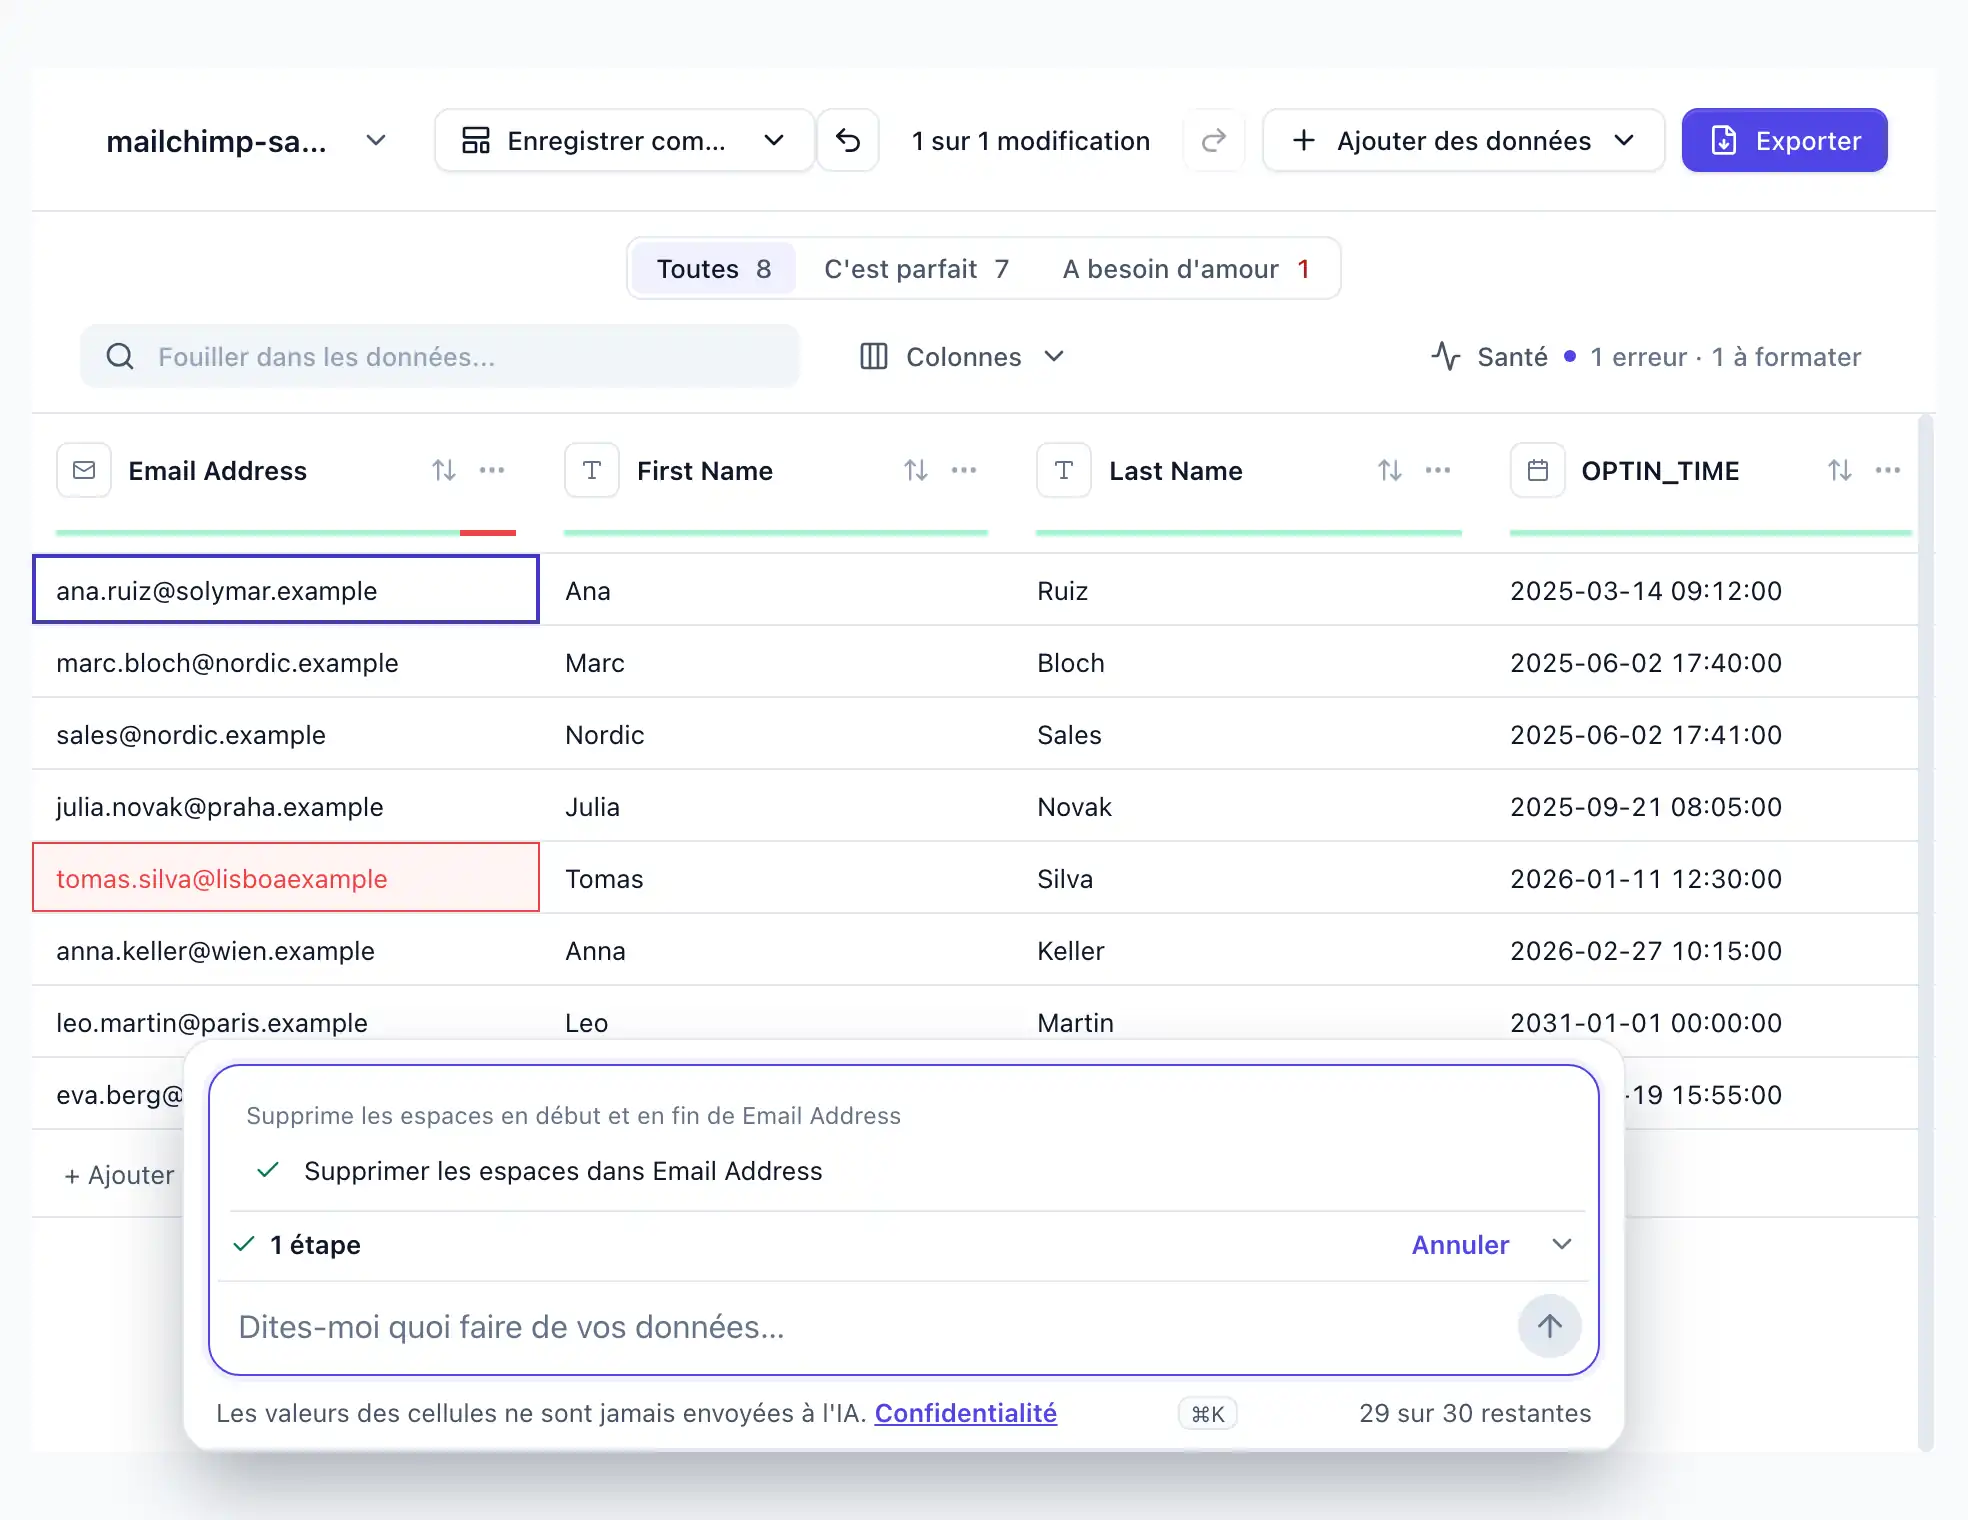This screenshot has height=1520, width=1968.
Task: Sort the Last Name column
Action: [x=1390, y=470]
